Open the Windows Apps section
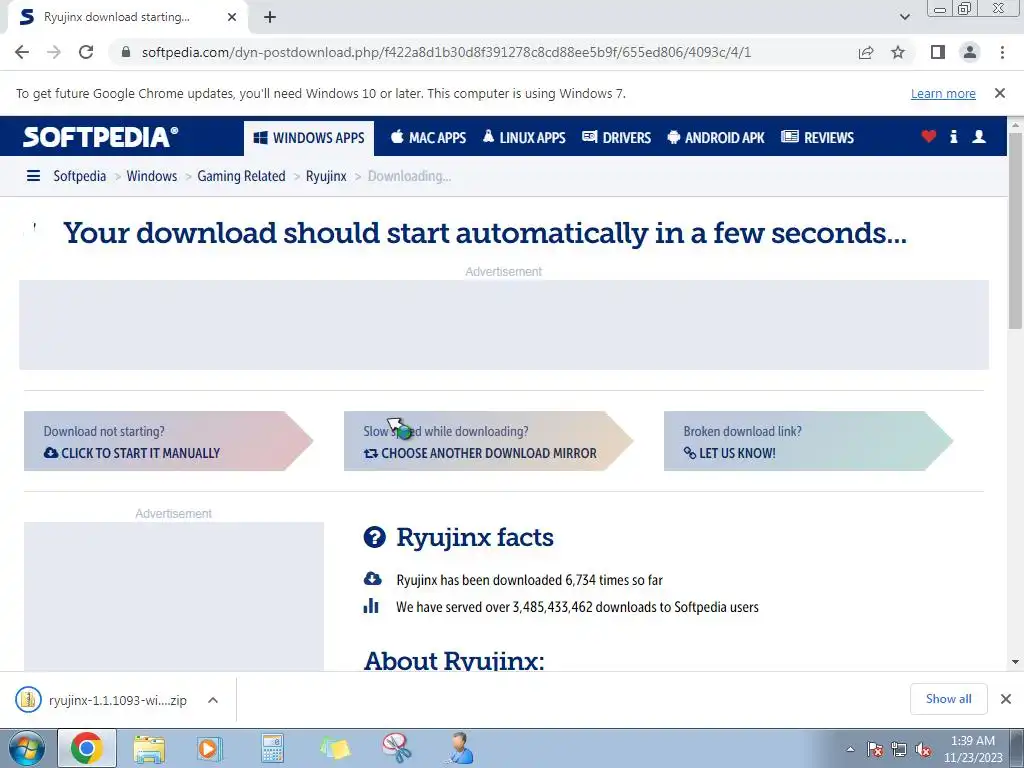The height and width of the screenshot is (768, 1024). pyautogui.click(x=309, y=138)
